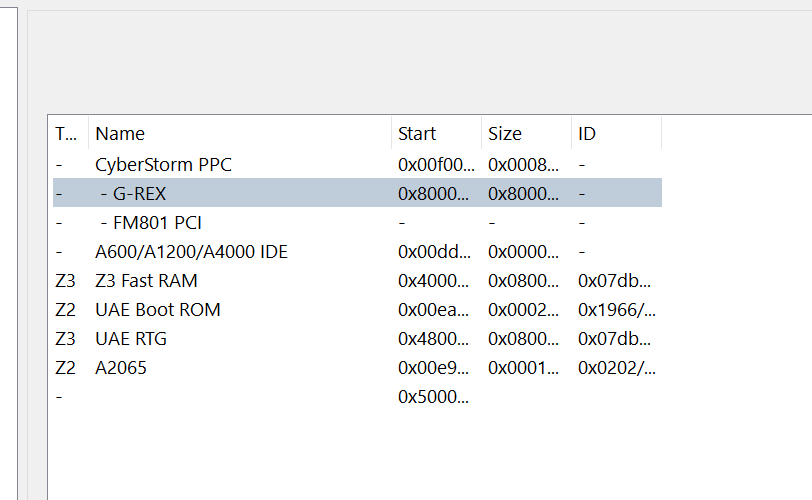The image size is (812, 500).
Task: Sort entries by the Size column
Action: pyautogui.click(x=505, y=133)
